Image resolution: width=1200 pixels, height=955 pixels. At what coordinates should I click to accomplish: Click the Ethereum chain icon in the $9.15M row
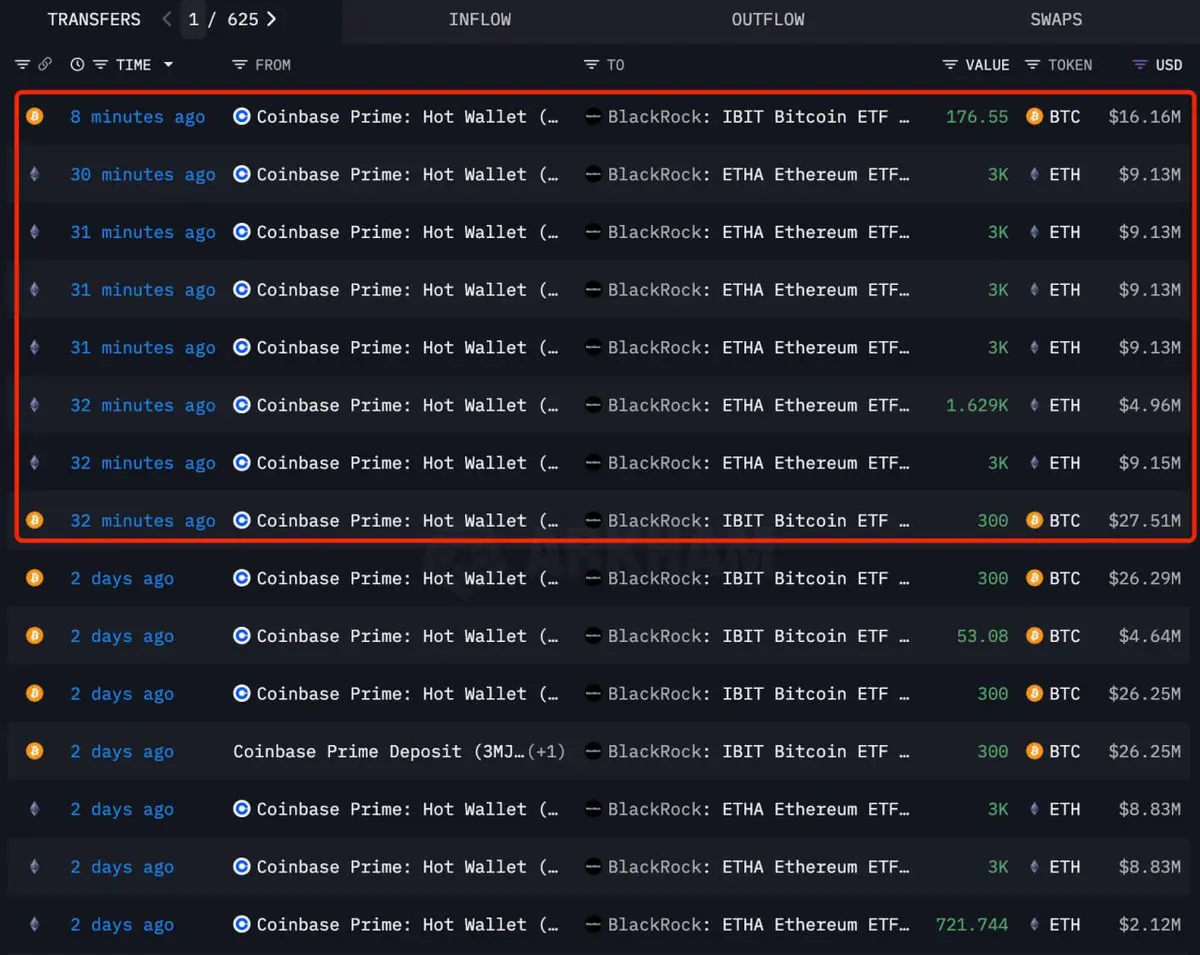pos(35,463)
